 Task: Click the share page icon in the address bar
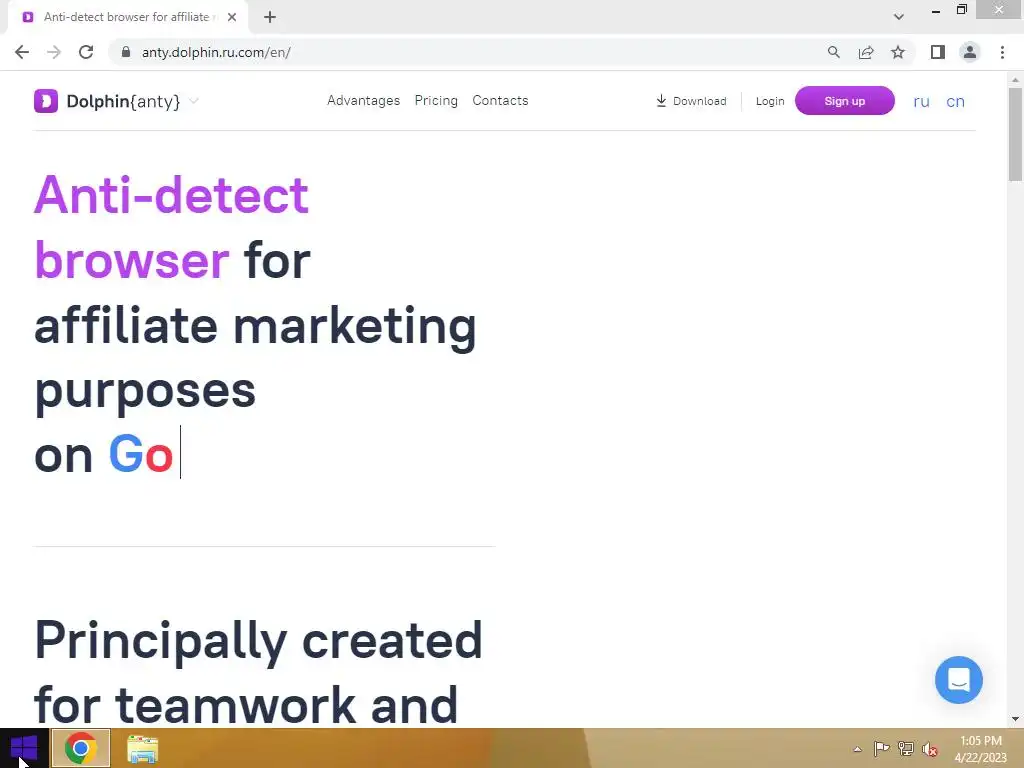click(x=866, y=52)
